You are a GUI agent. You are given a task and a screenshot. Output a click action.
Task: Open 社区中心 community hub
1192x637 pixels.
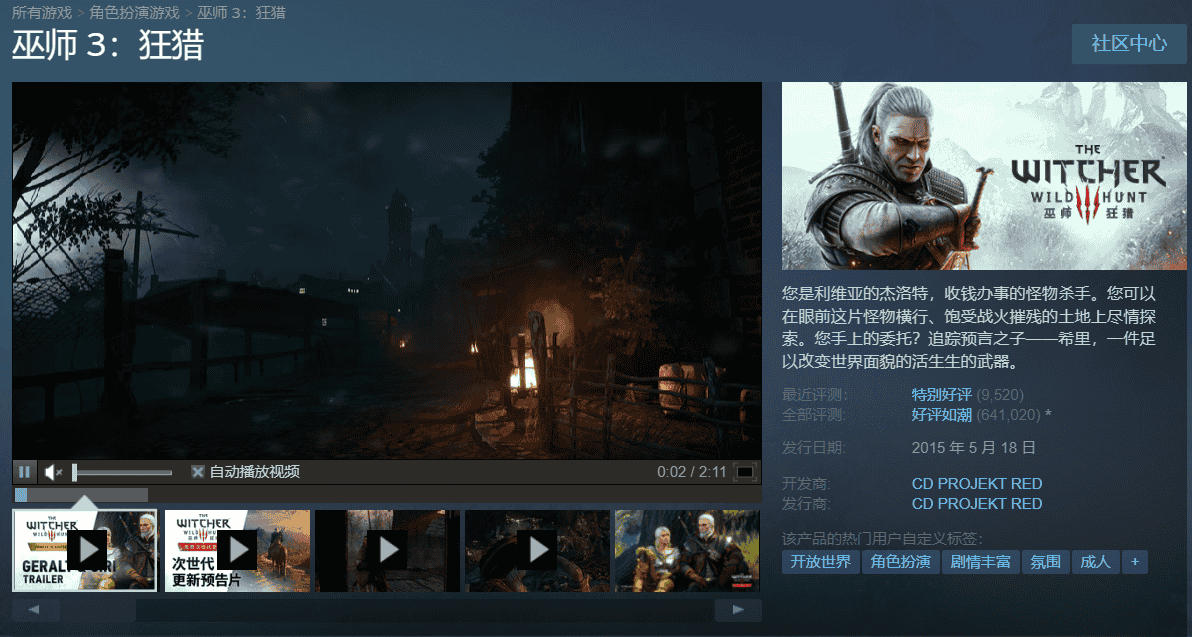[1129, 43]
